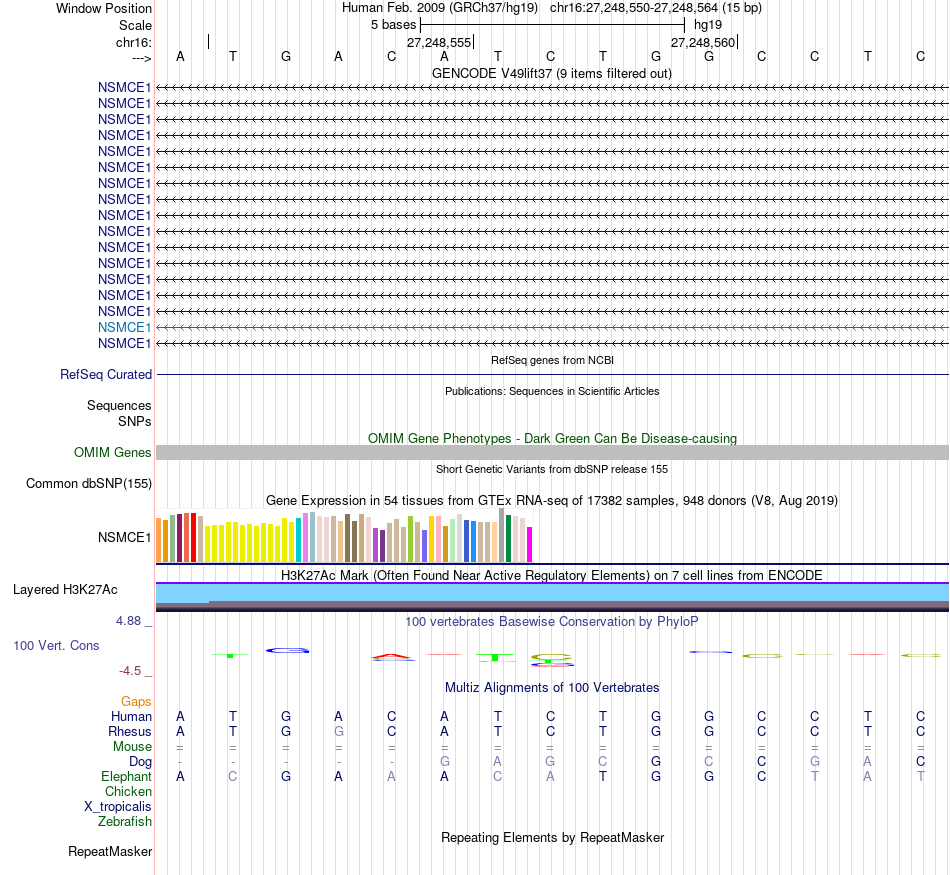This screenshot has width=950, height=875.
Task: Select the Human alignment row label
Action: [x=131, y=717]
